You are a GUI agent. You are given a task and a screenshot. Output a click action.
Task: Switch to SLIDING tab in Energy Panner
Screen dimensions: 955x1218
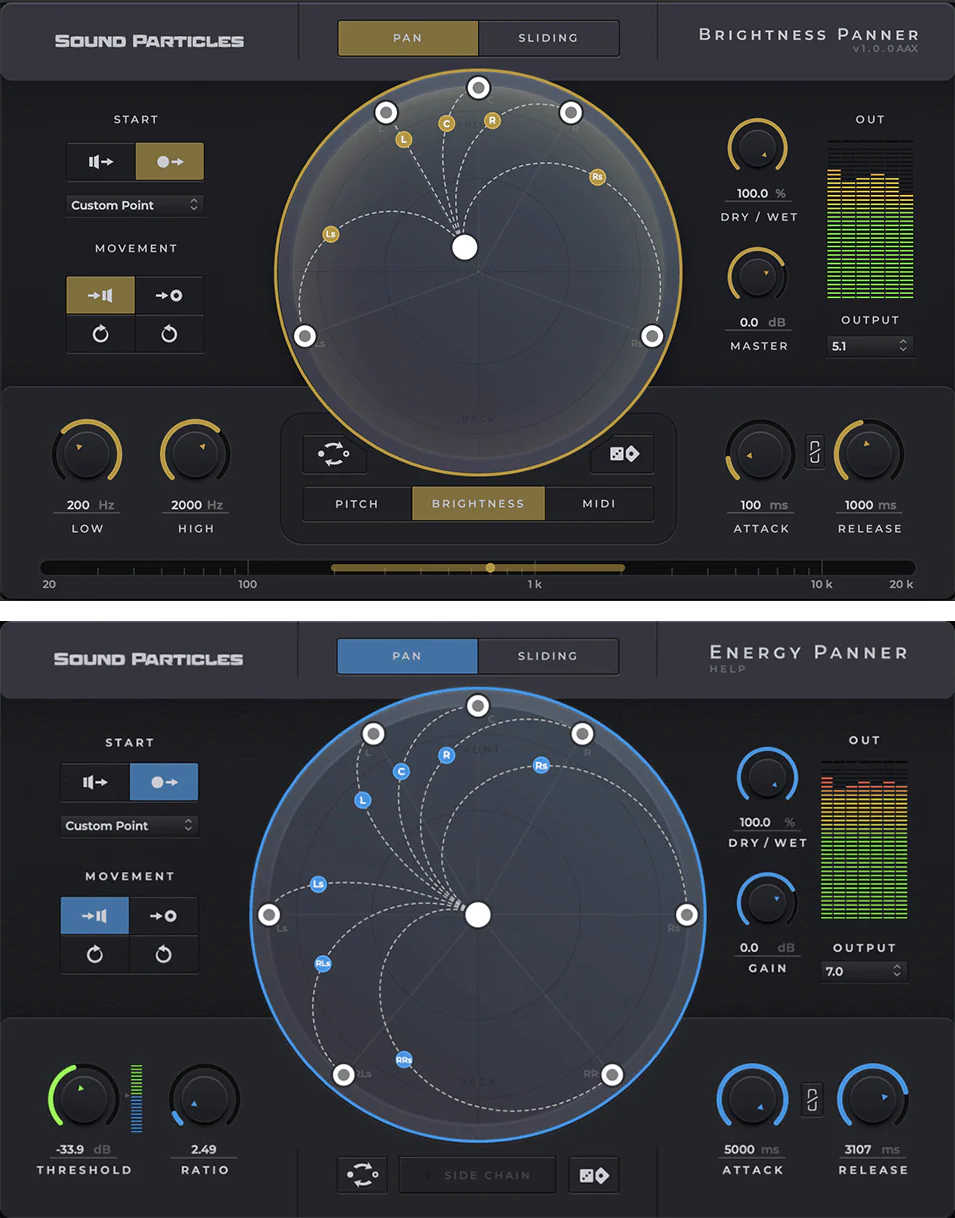pyautogui.click(x=547, y=656)
